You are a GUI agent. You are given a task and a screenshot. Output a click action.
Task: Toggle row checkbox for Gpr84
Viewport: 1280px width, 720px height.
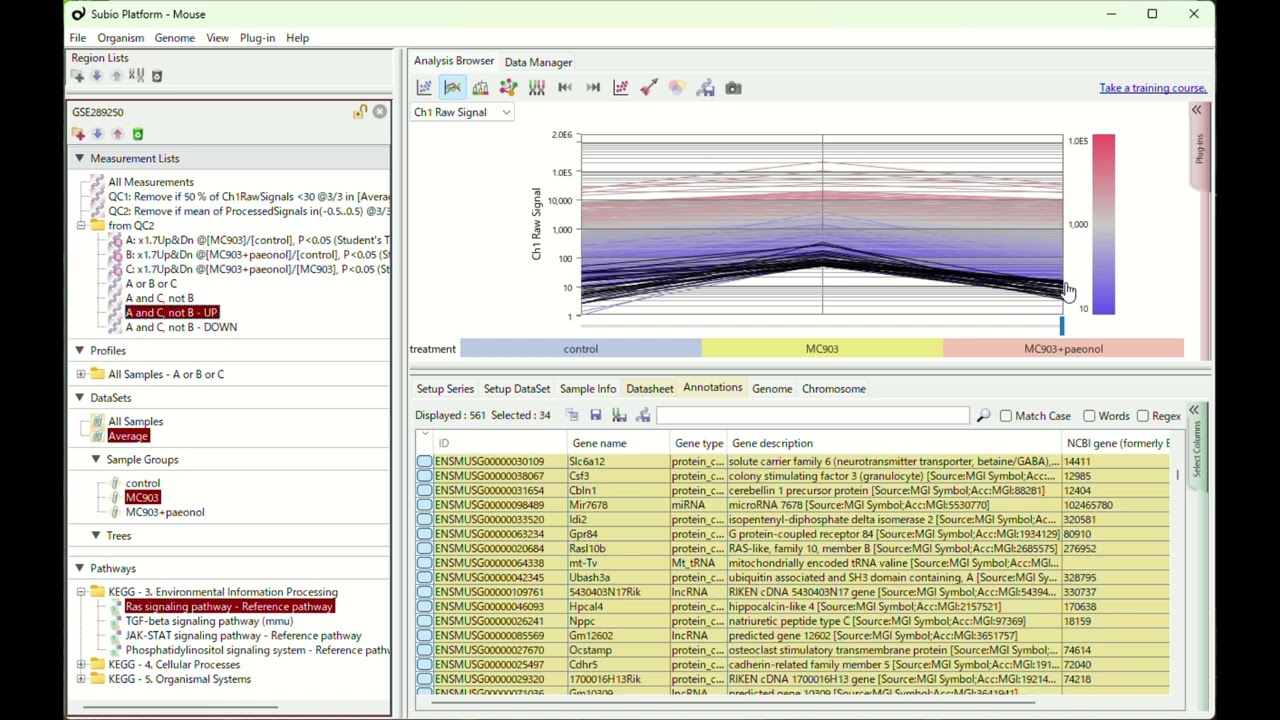(425, 534)
